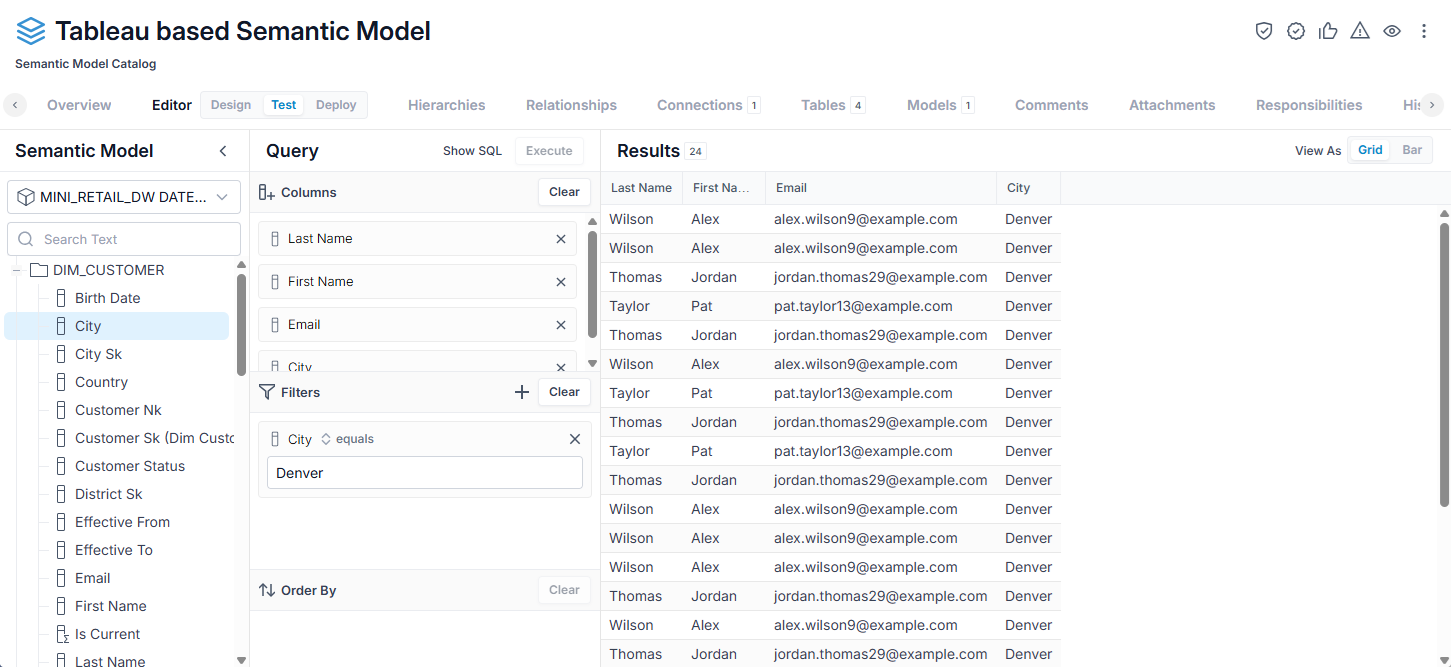The width and height of the screenshot is (1451, 667).
Task: Toggle the eye watch icon
Action: pos(1392,31)
